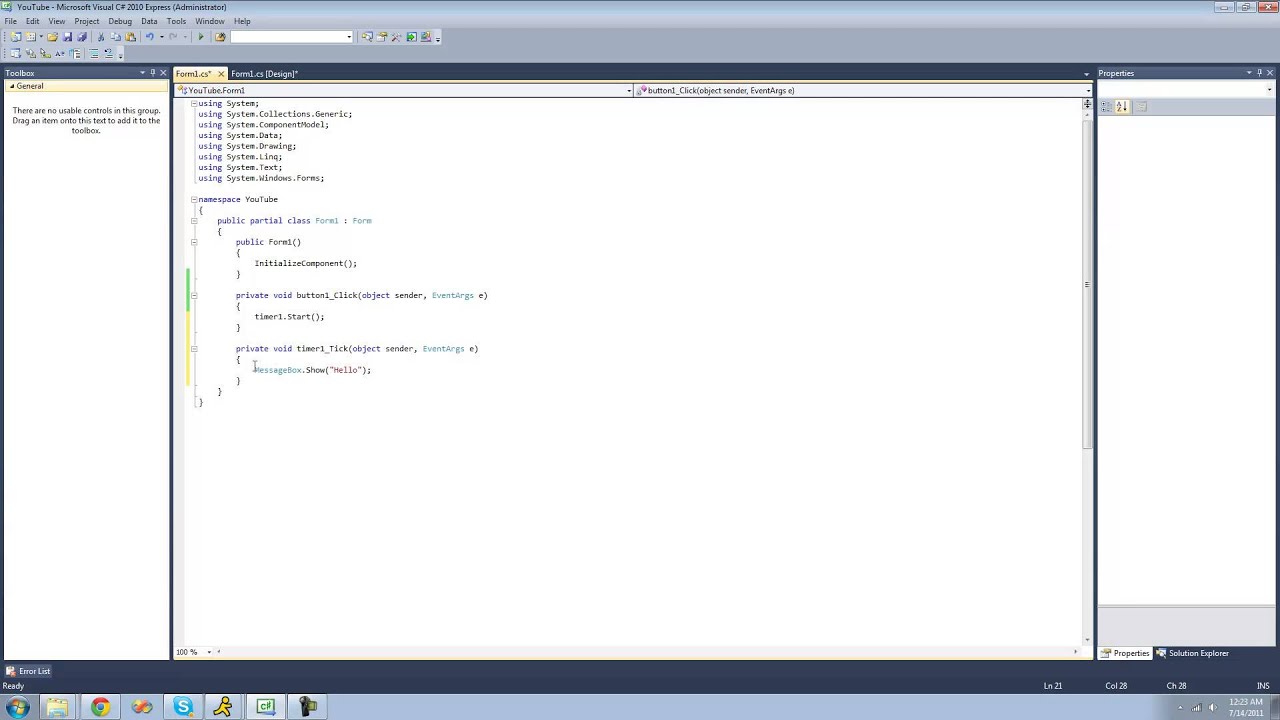Open the Debug menu
Image resolution: width=1280 pixels, height=720 pixels.
[x=120, y=21]
